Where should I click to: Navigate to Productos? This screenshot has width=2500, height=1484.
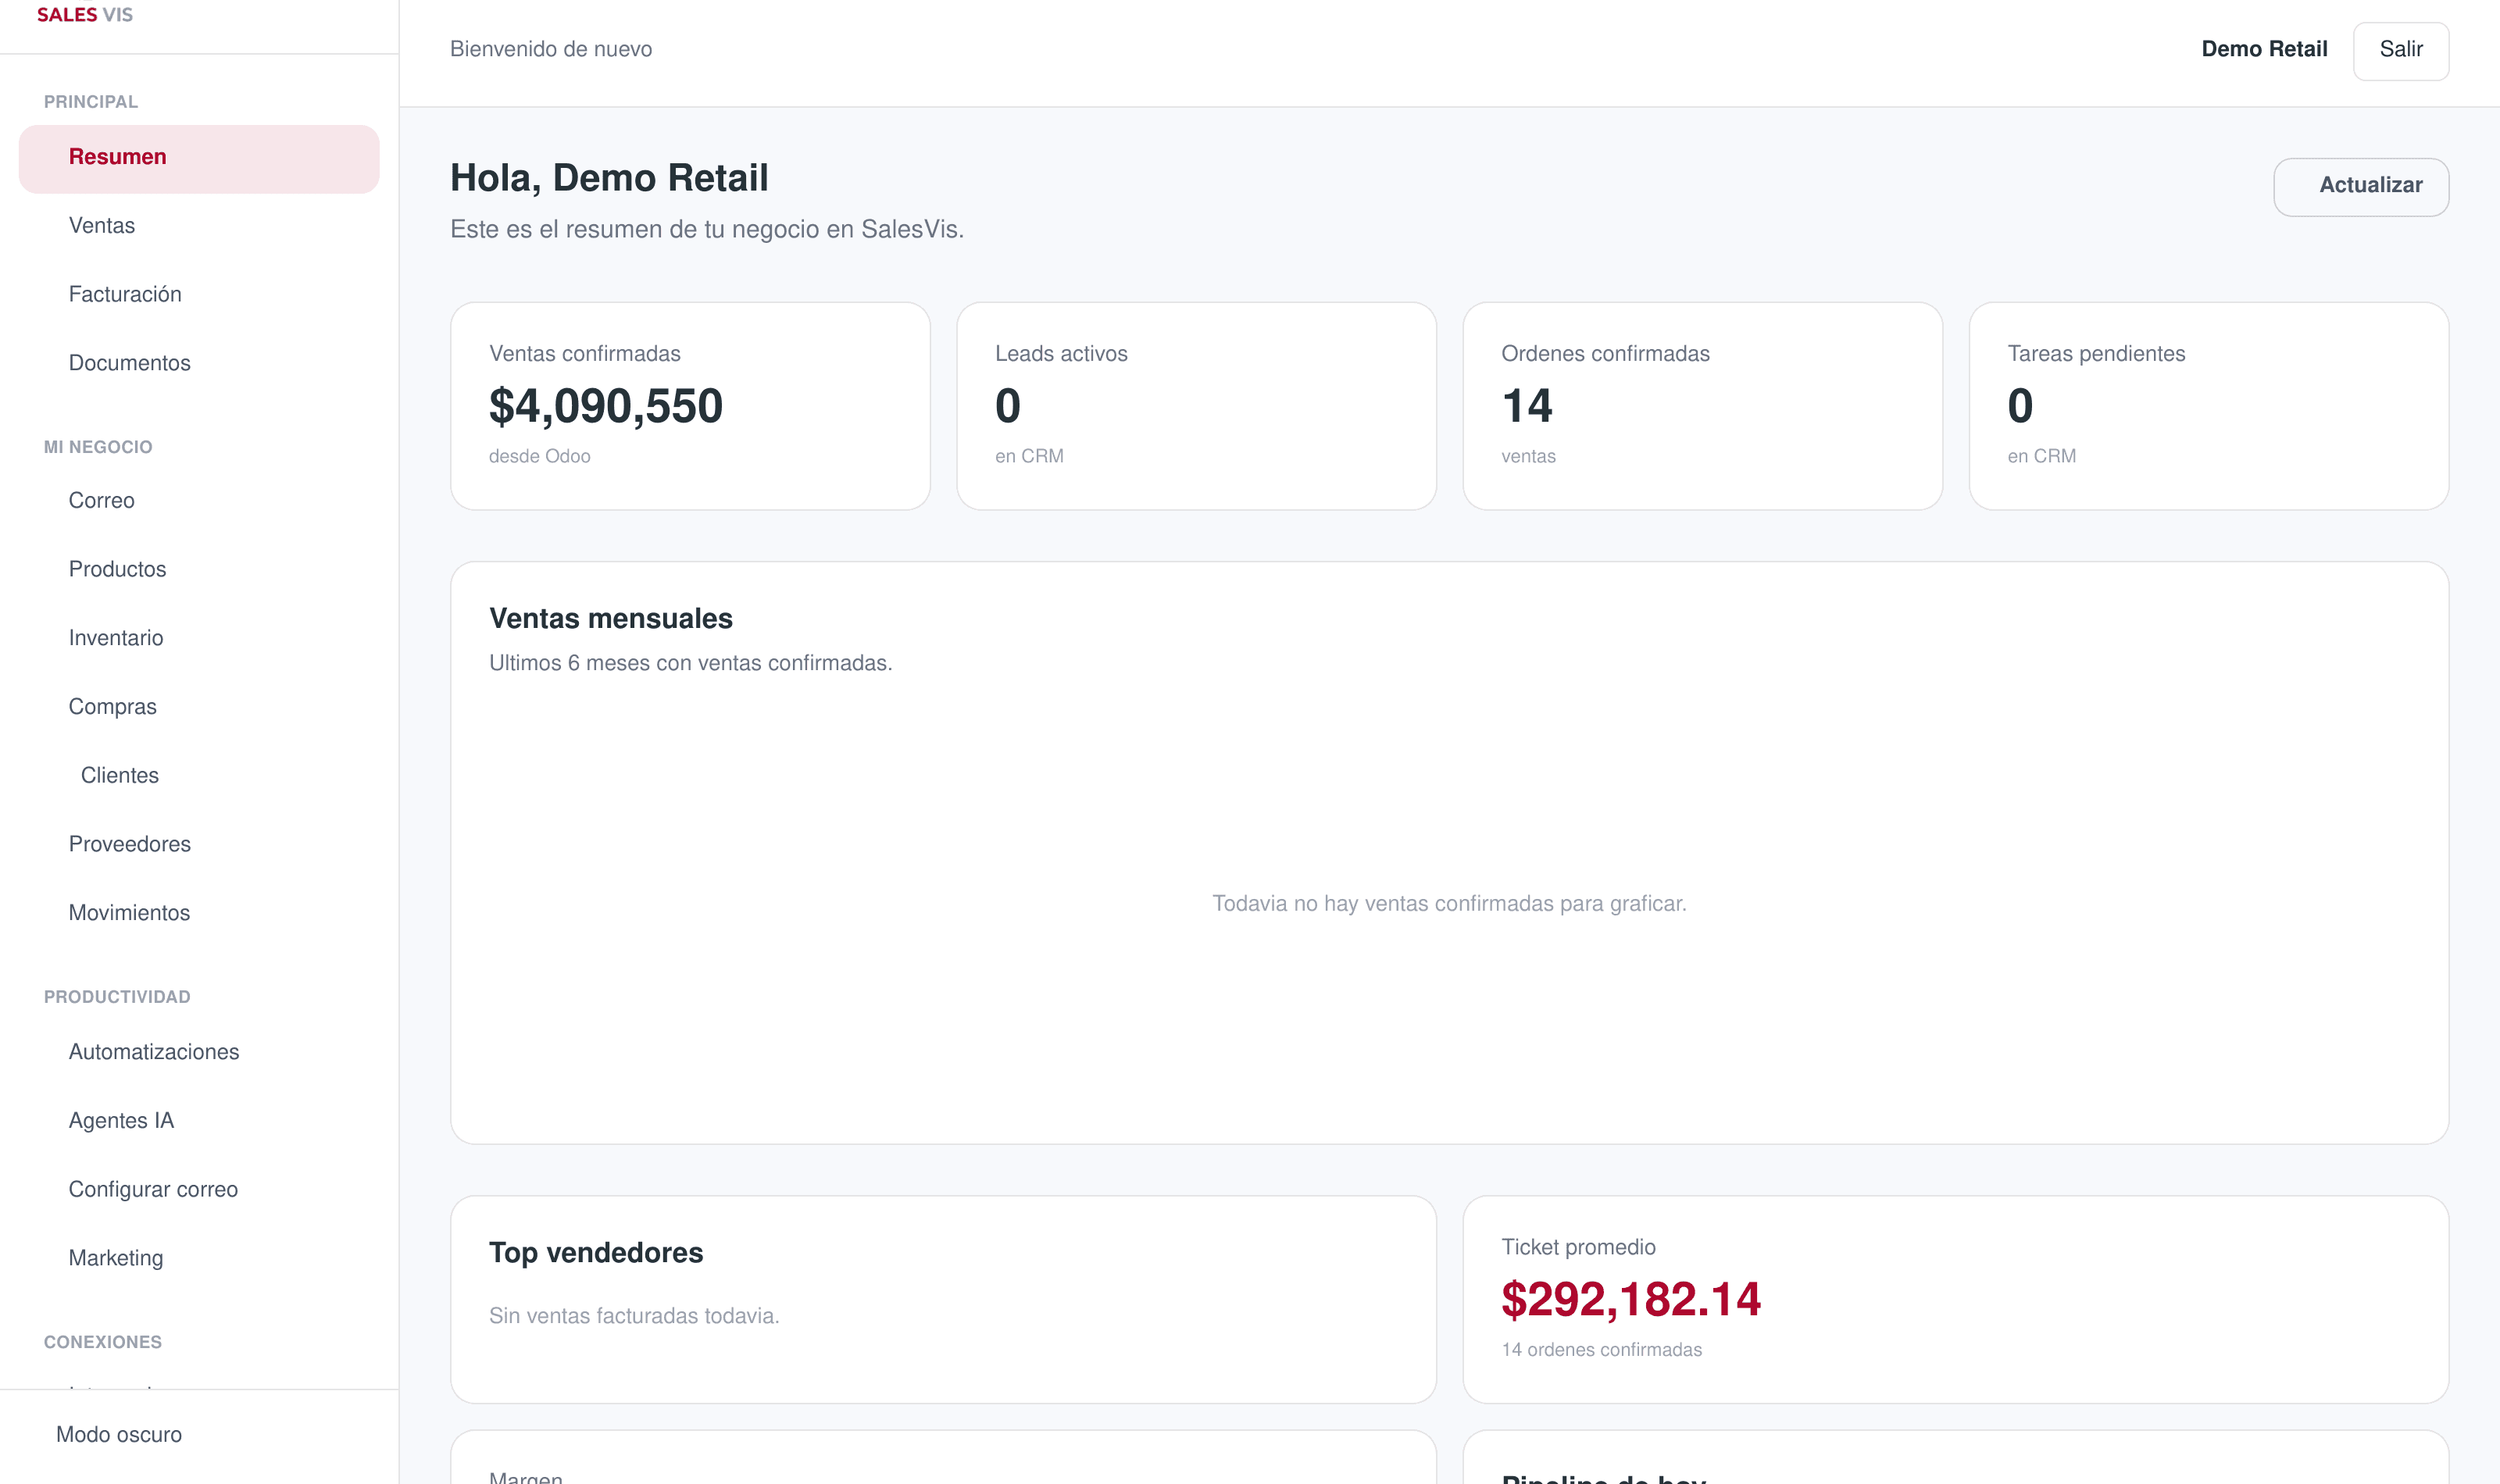point(199,570)
